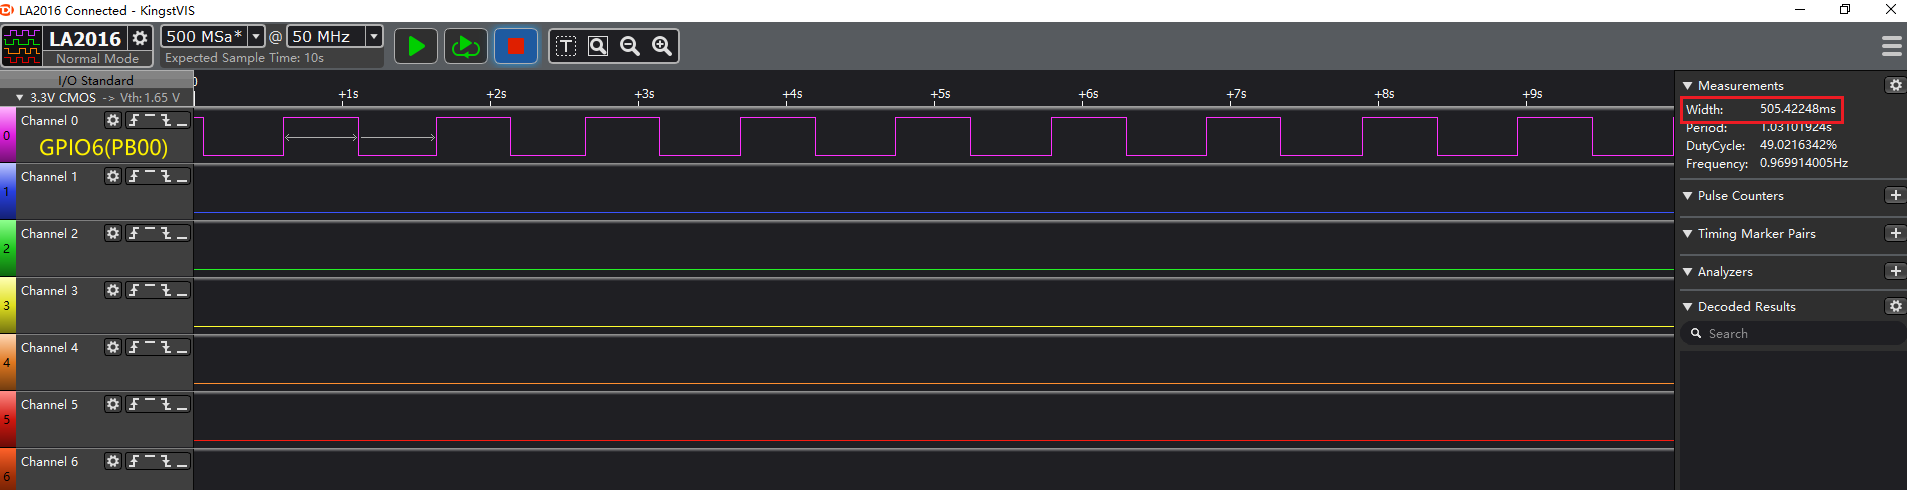
Task: Add a new Pulse Counter
Action: (x=1895, y=195)
